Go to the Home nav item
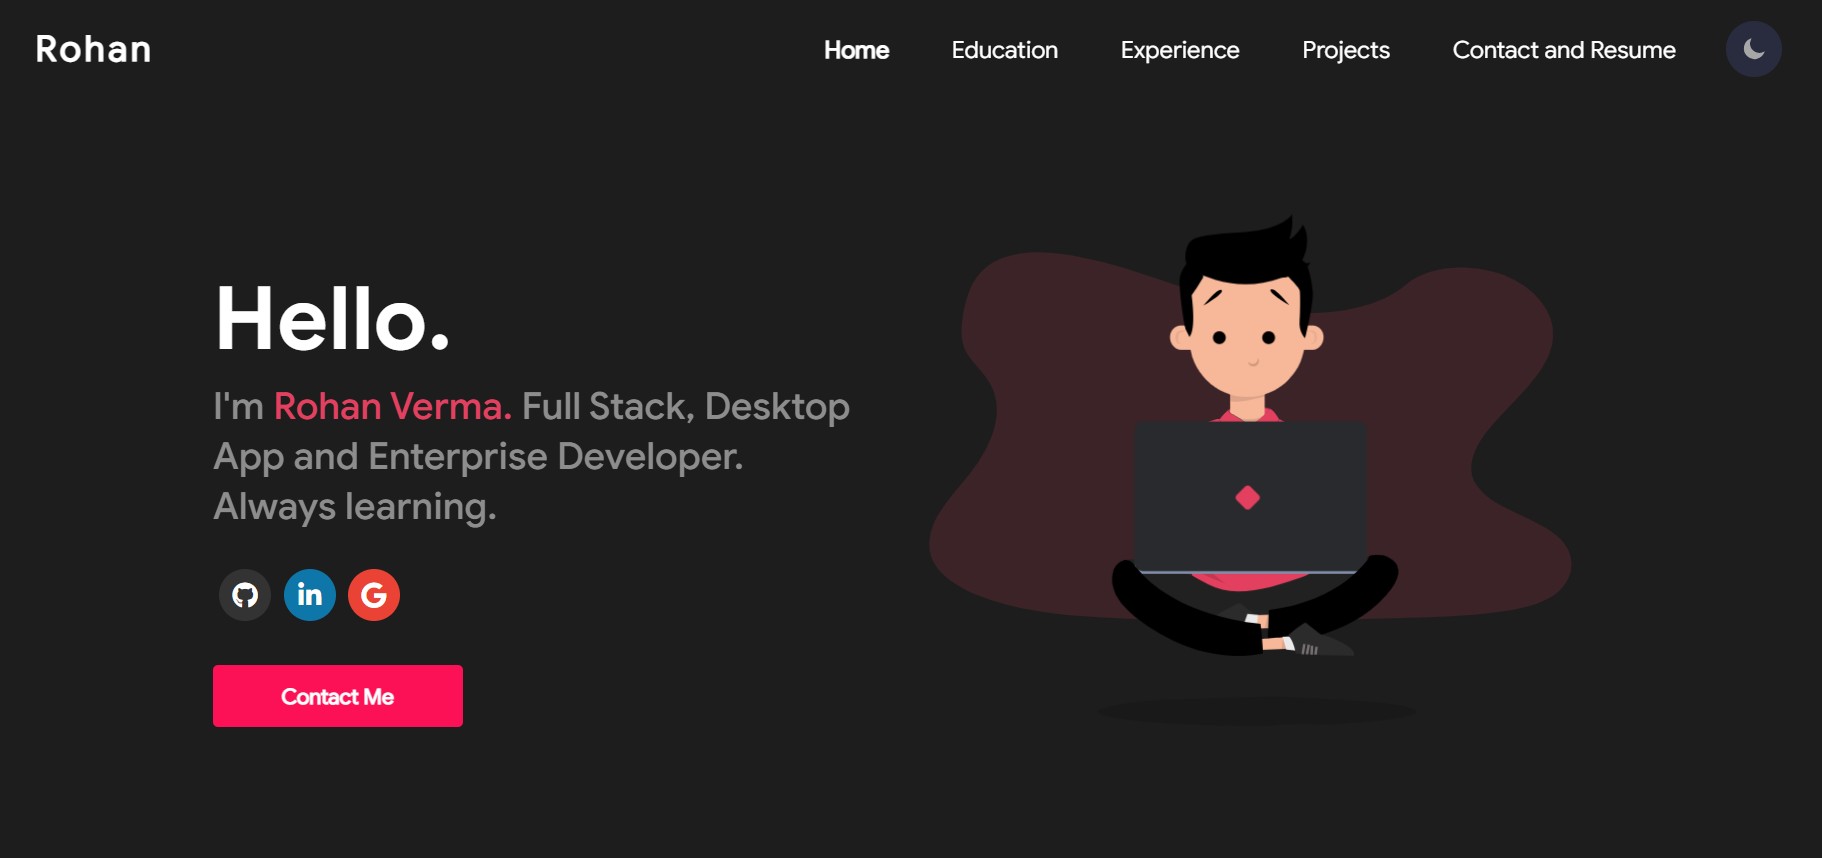Viewport: 1822px width, 858px height. (856, 50)
